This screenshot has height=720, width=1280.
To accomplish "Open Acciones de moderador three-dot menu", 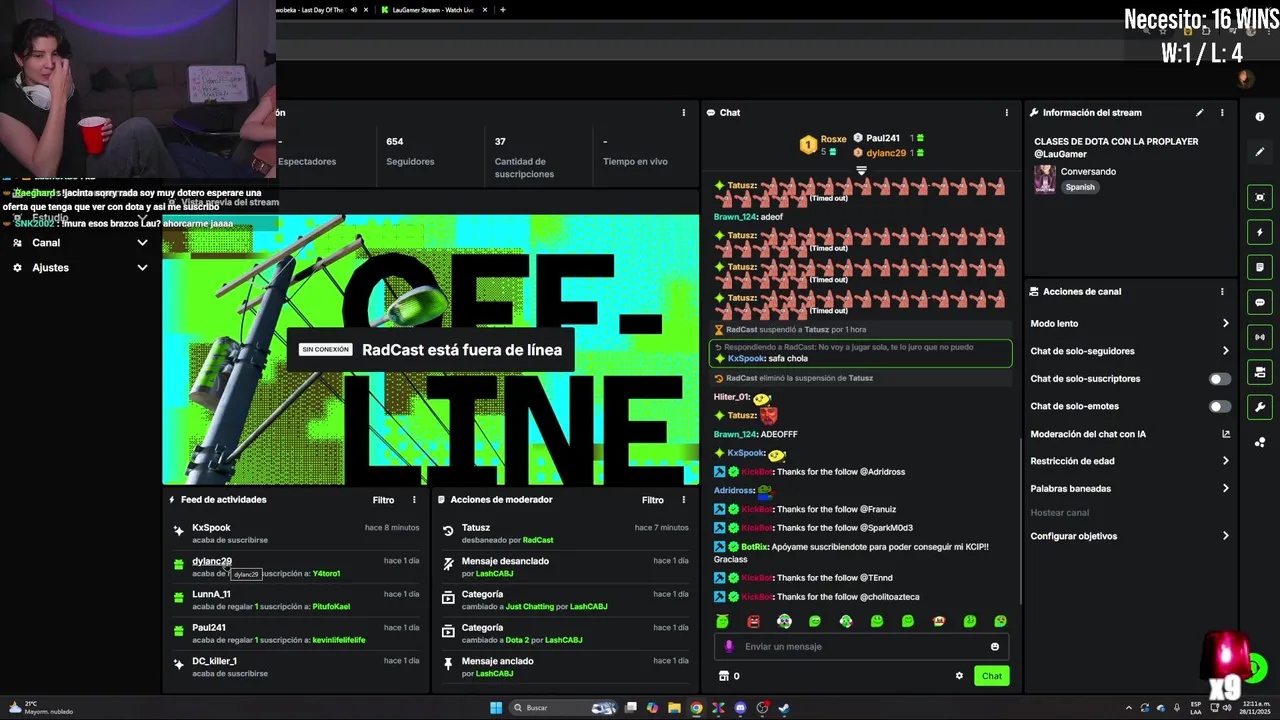I will [x=684, y=500].
